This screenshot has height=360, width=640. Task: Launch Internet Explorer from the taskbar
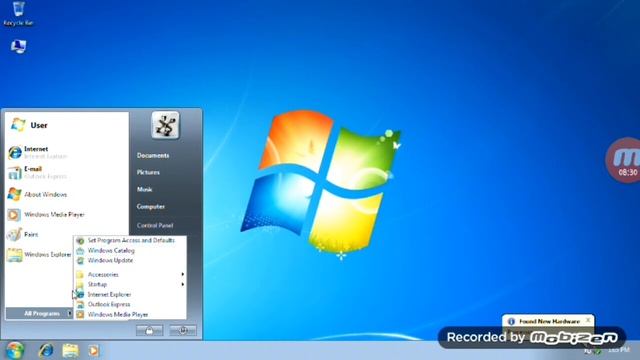coord(46,350)
